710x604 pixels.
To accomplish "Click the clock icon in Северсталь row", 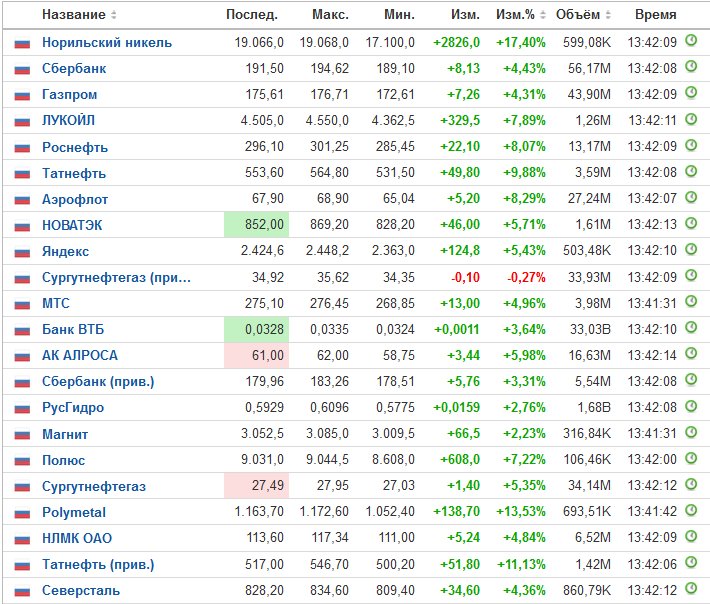I will [691, 589].
